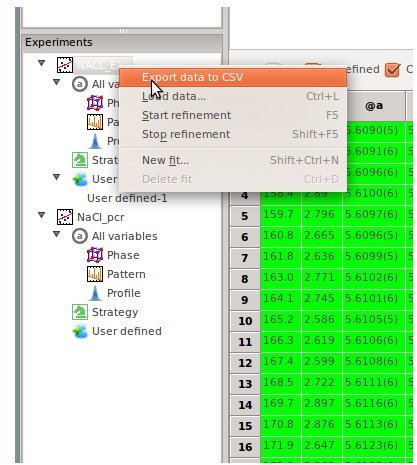
Task: Click the Profile peak icon under NaCl_pcr
Action: (95, 293)
